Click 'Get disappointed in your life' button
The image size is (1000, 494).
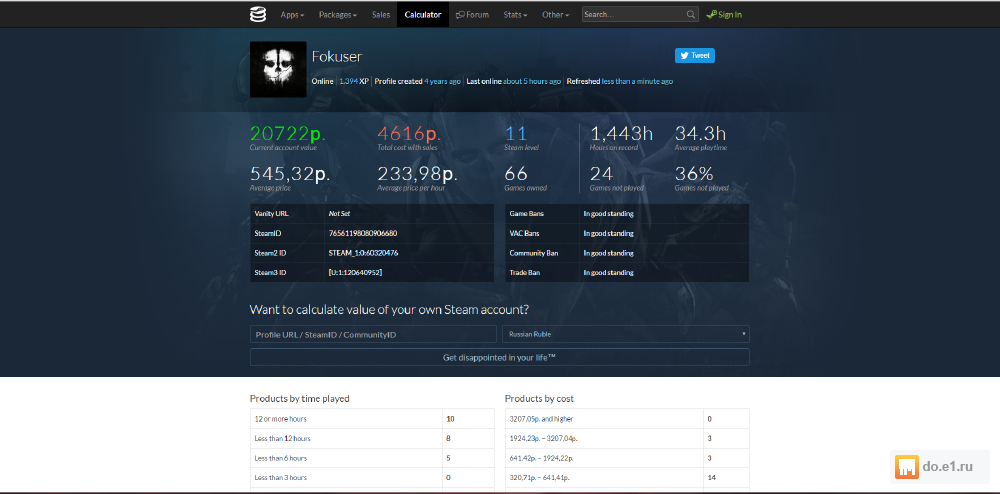(499, 358)
